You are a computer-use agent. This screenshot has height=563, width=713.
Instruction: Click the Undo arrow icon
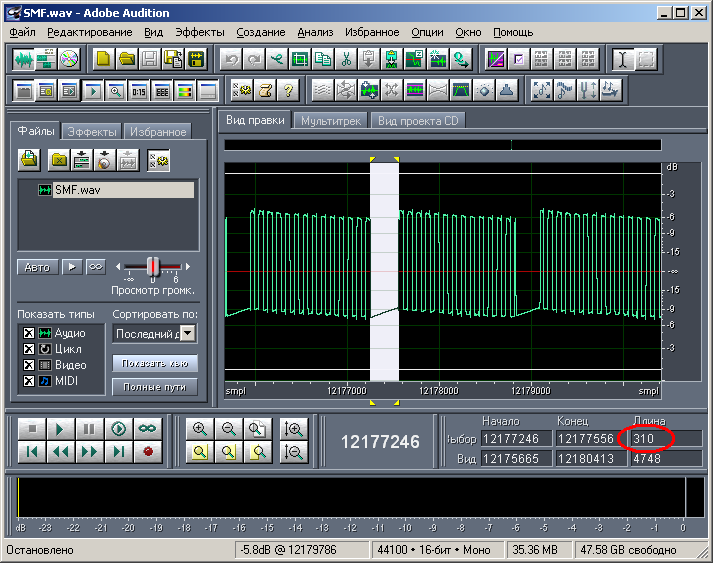(x=231, y=59)
